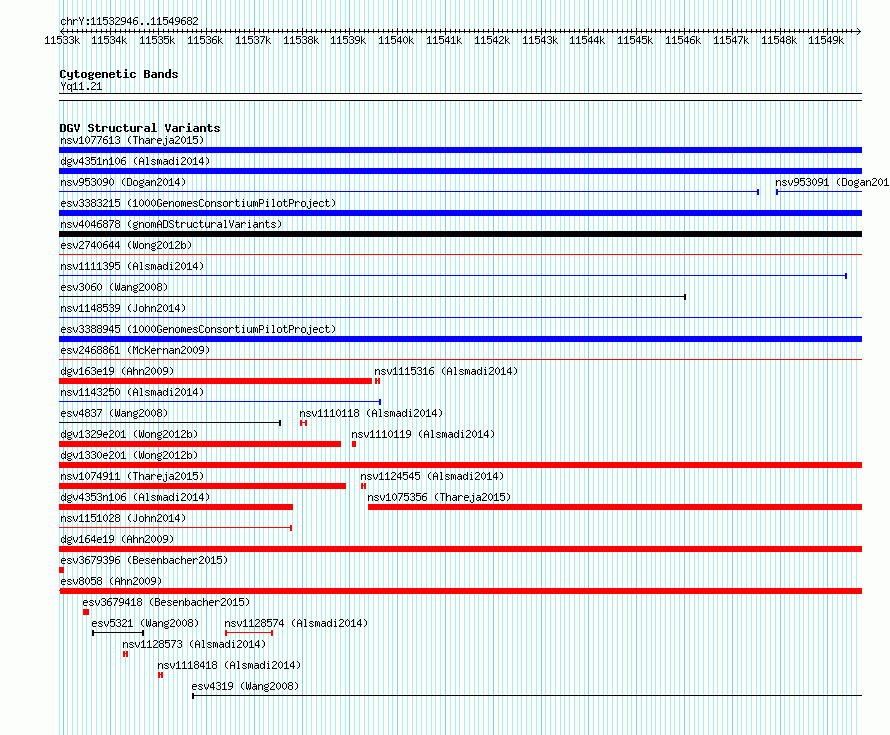Select the Yq11.21 band label
This screenshot has height=735, width=890.
point(81,86)
